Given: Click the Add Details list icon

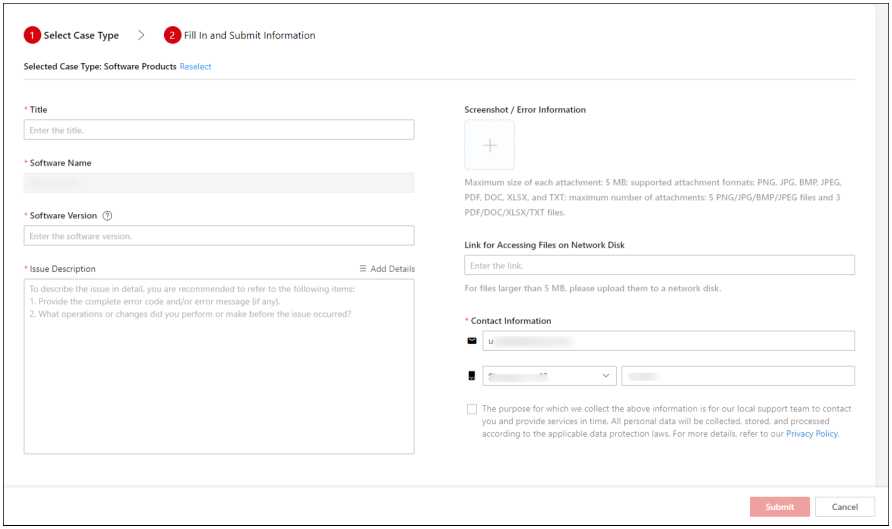Looking at the screenshot, I should click(x=363, y=269).
